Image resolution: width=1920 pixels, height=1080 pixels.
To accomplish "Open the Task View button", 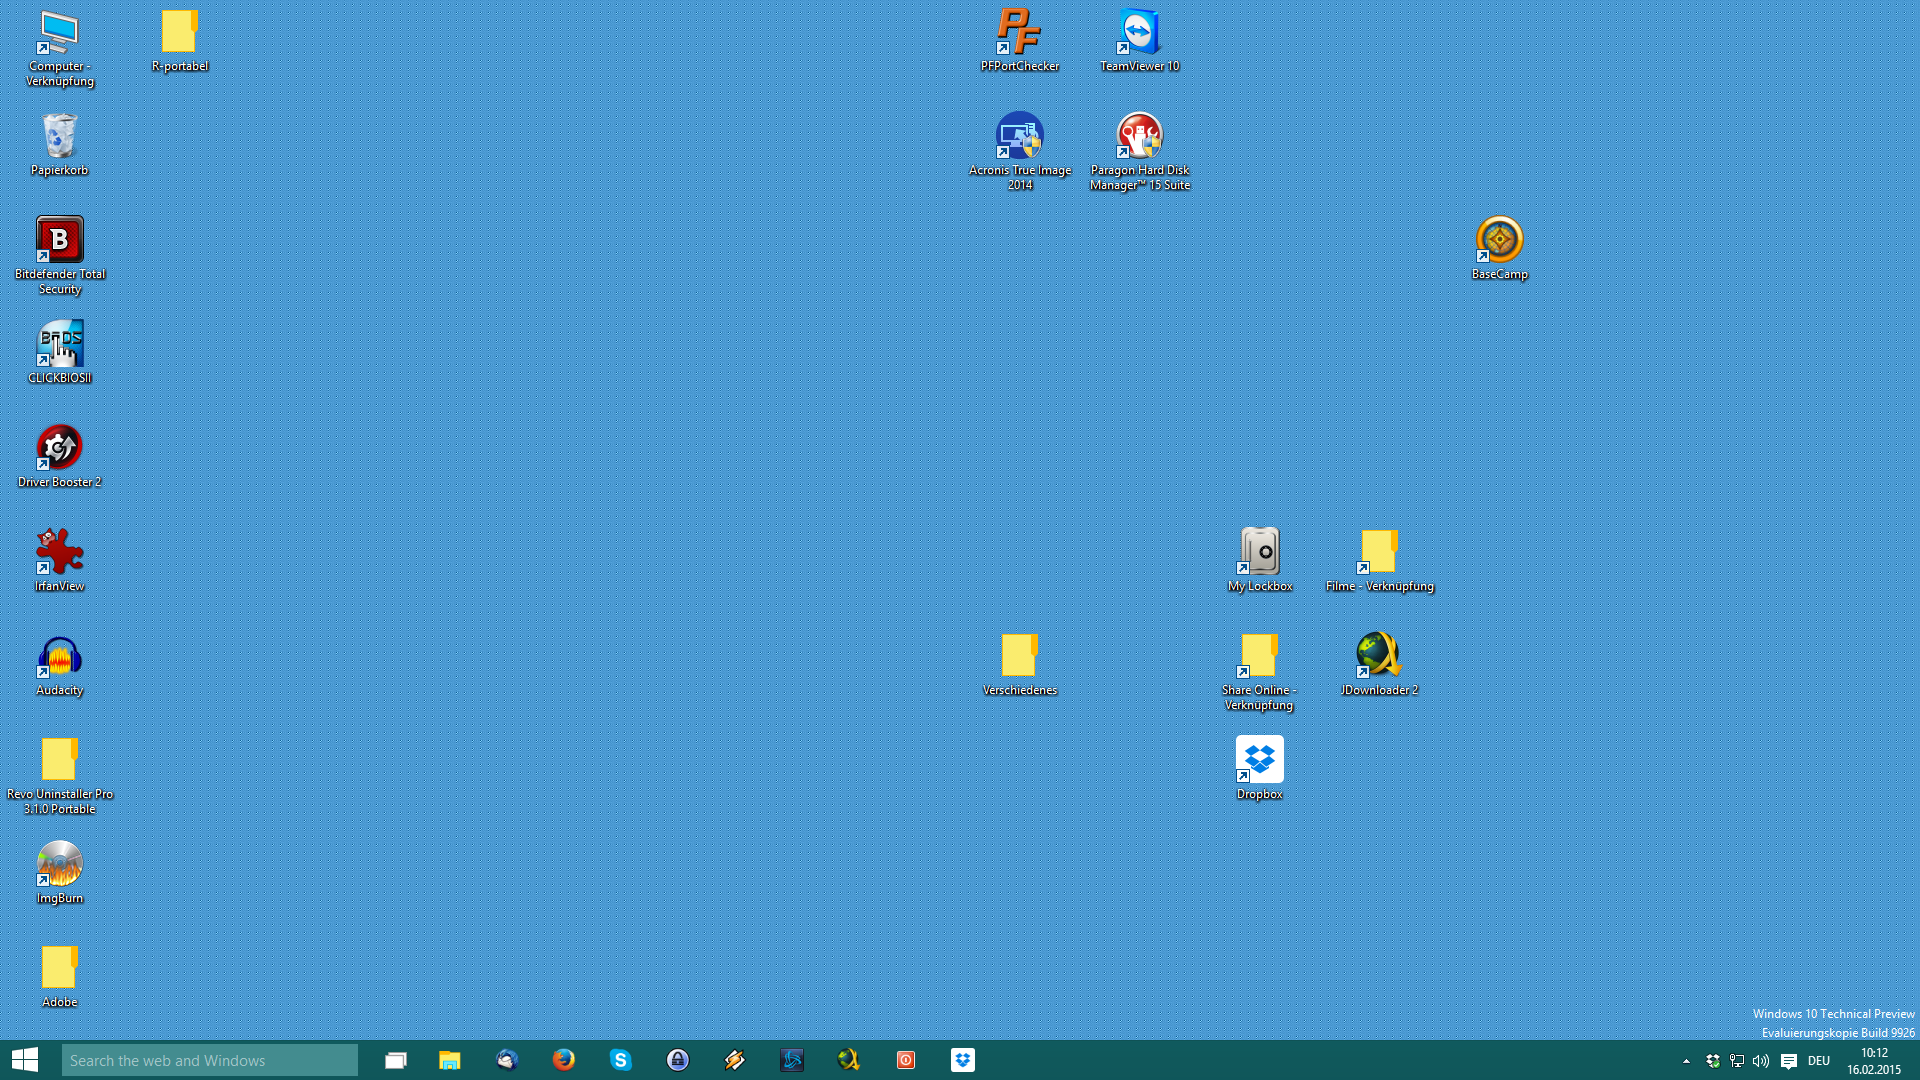I will click(396, 1060).
